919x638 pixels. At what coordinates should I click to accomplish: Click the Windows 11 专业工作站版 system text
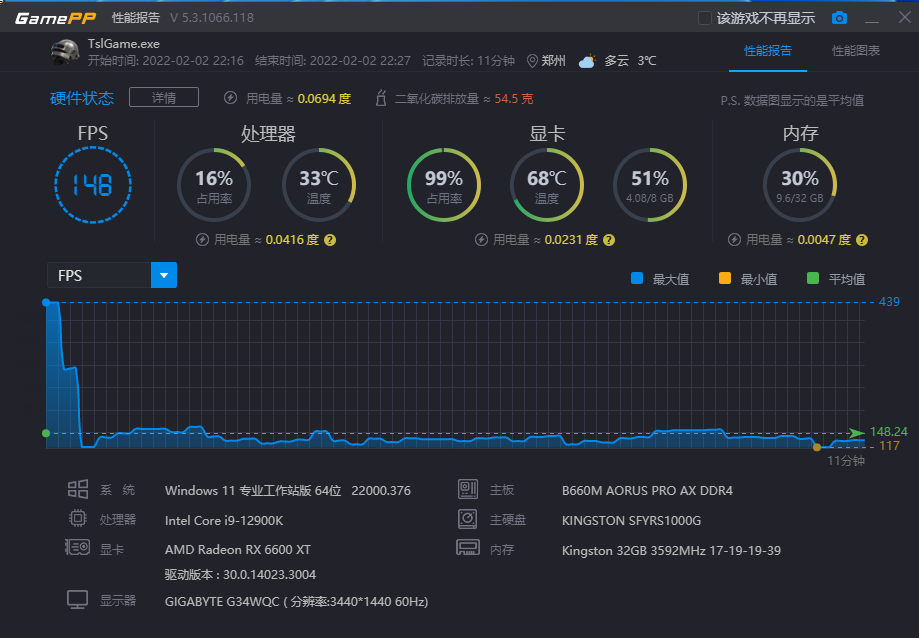[288, 490]
